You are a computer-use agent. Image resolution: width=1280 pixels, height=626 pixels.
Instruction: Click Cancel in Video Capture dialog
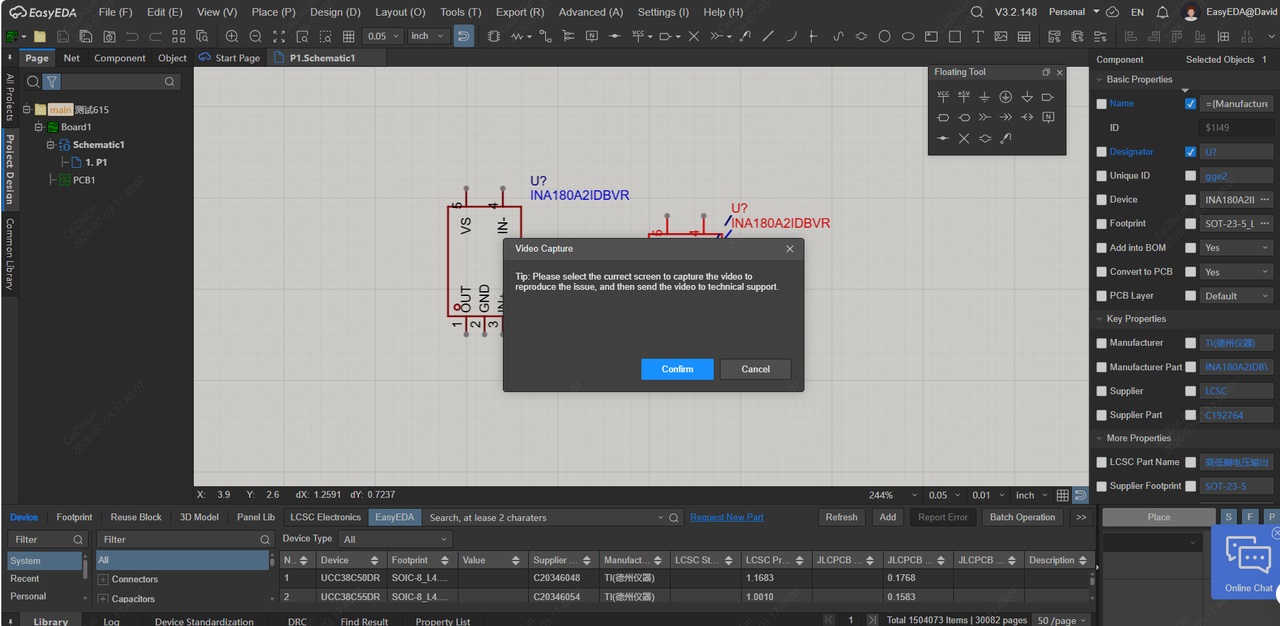pos(756,369)
